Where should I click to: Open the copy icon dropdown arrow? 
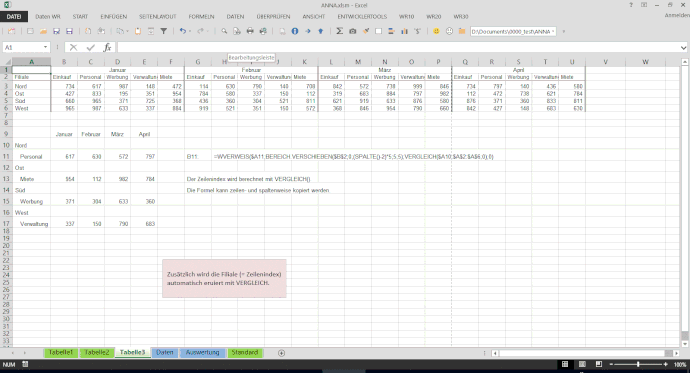(x=127, y=31)
